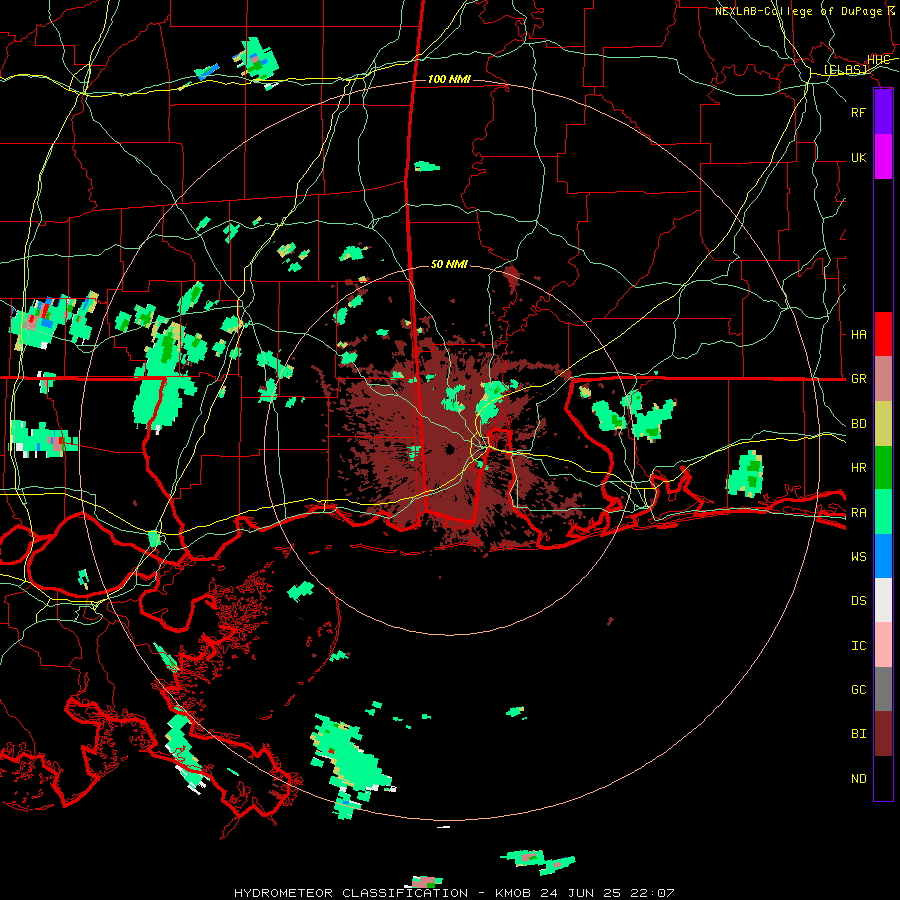Click the 'HR' legend label
This screenshot has height=900, width=900.
(x=858, y=468)
